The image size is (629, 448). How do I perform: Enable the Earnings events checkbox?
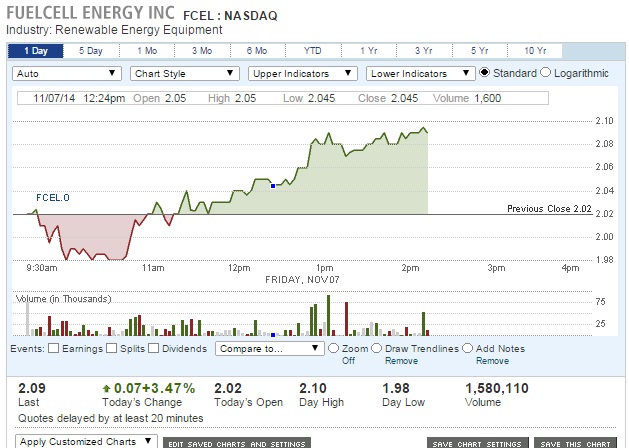click(x=54, y=349)
